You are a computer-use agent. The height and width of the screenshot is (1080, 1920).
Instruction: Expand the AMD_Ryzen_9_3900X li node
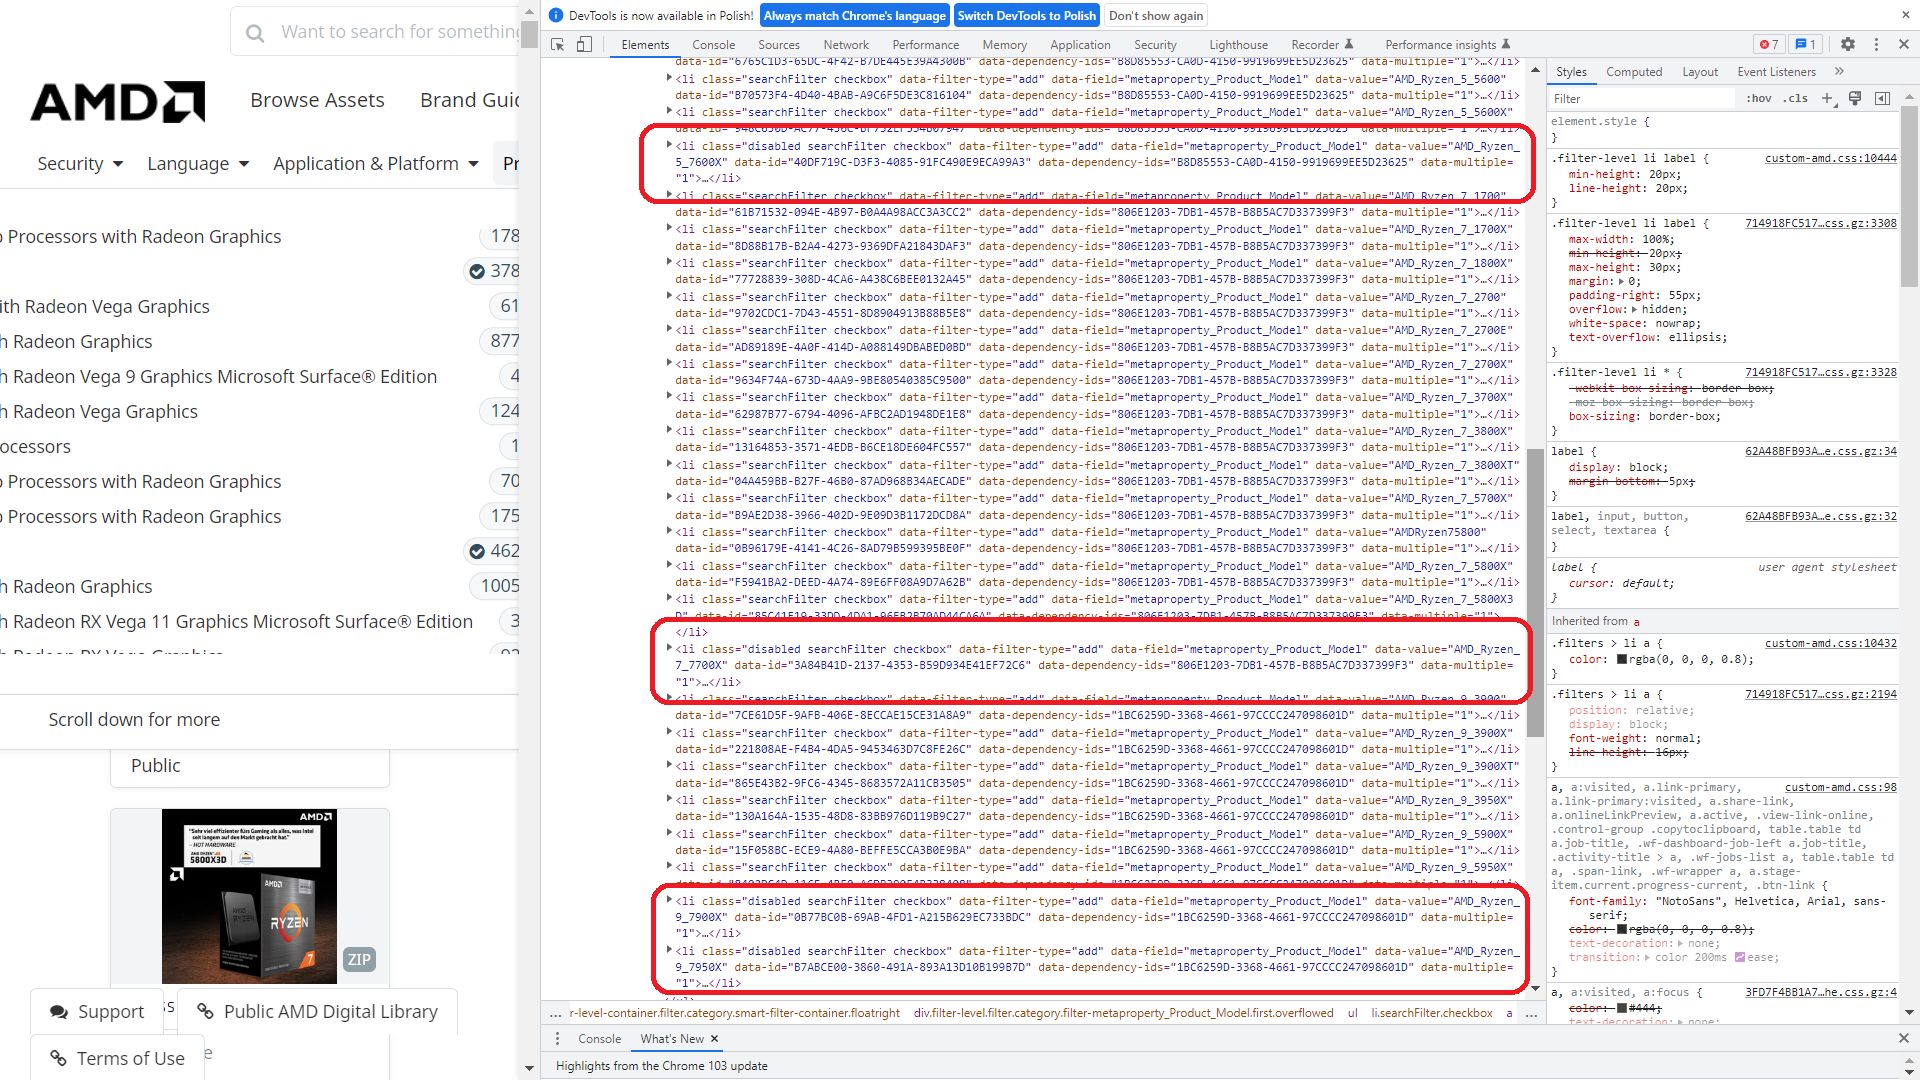coord(669,732)
